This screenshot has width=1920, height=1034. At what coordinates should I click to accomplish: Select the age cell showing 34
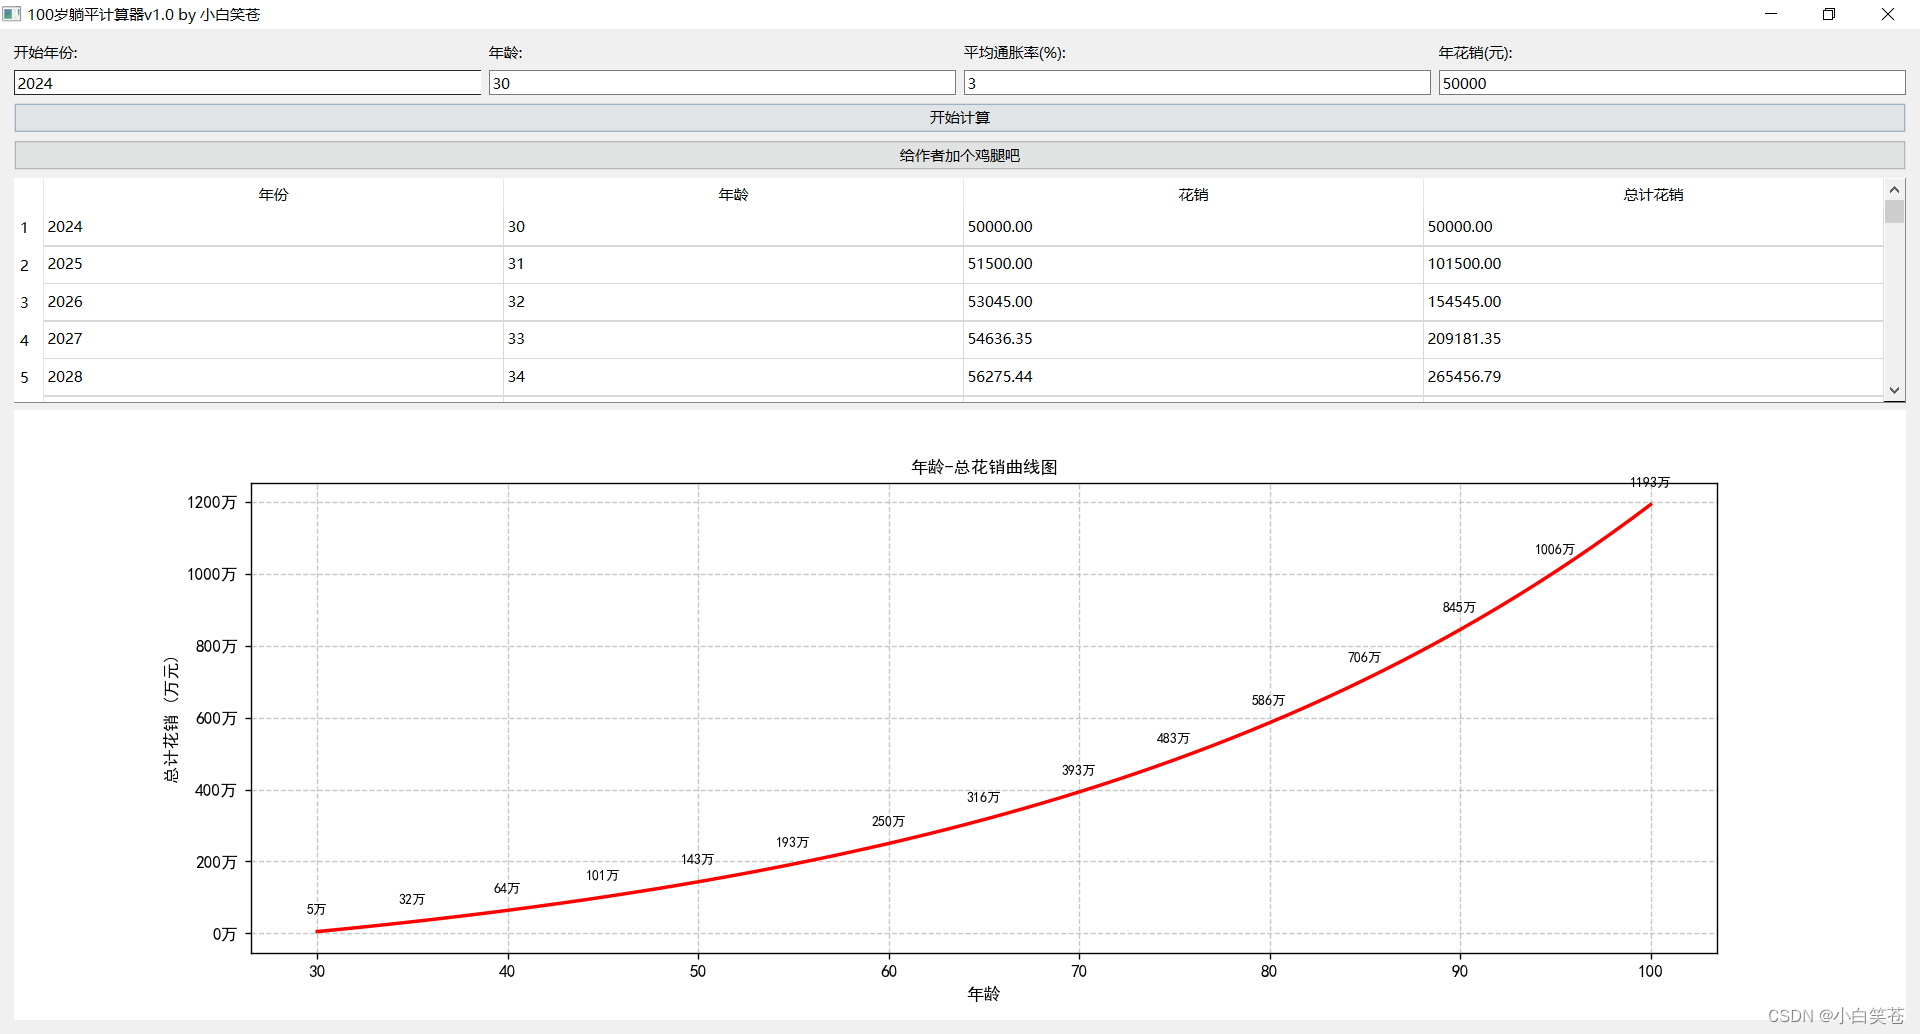point(733,377)
